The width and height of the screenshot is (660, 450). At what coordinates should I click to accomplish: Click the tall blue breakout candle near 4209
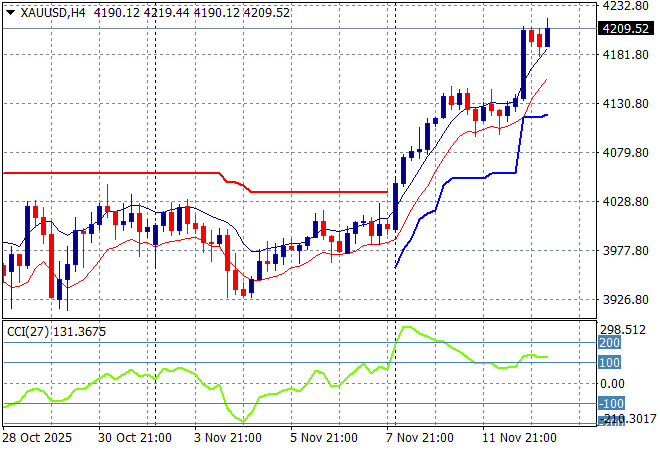tap(523, 64)
